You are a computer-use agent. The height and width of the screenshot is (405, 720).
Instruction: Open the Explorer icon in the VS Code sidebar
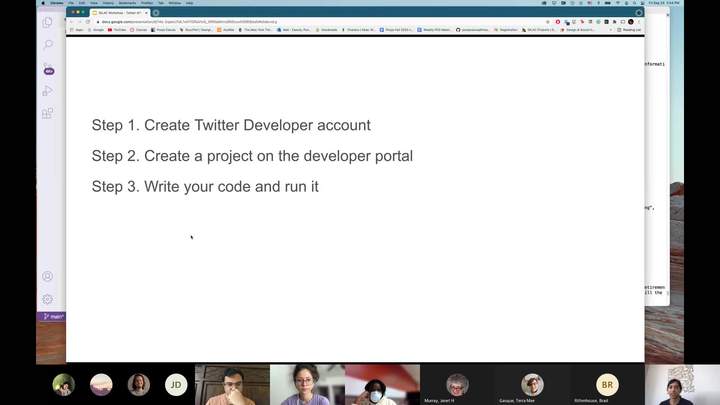coord(47,22)
